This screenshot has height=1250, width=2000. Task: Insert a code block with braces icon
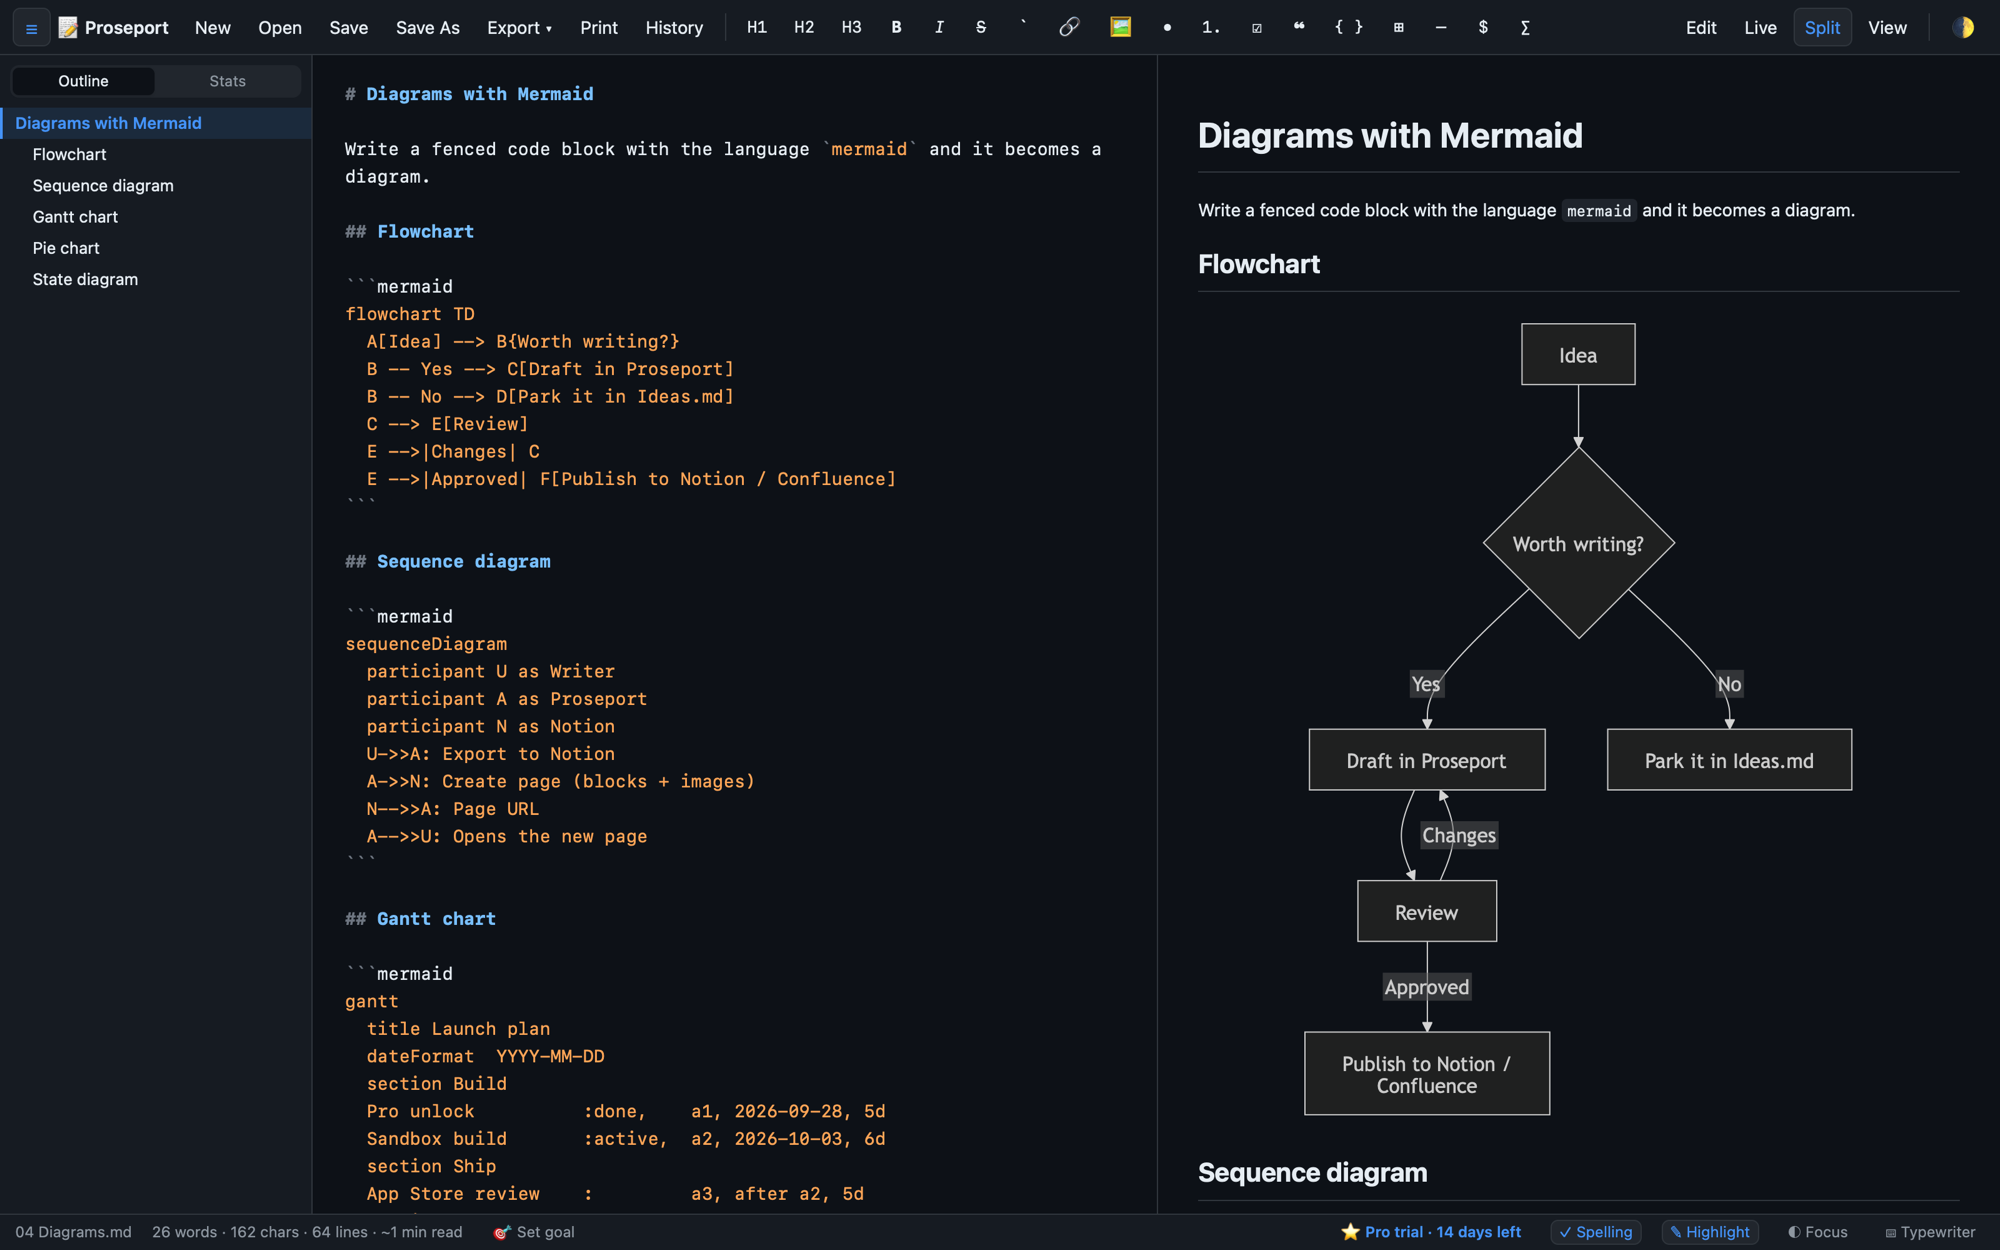tap(1348, 28)
